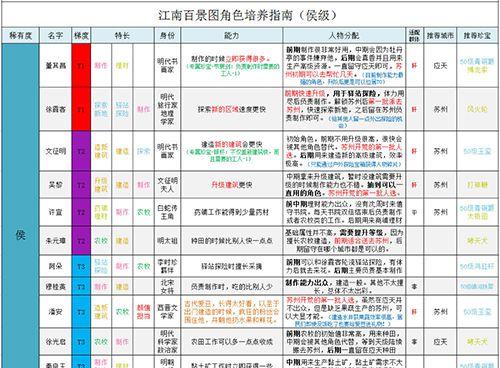Image resolution: width=500 pixels, height=368 pixels.
Task: Click the name cell 徐光启
Action: tap(55, 342)
